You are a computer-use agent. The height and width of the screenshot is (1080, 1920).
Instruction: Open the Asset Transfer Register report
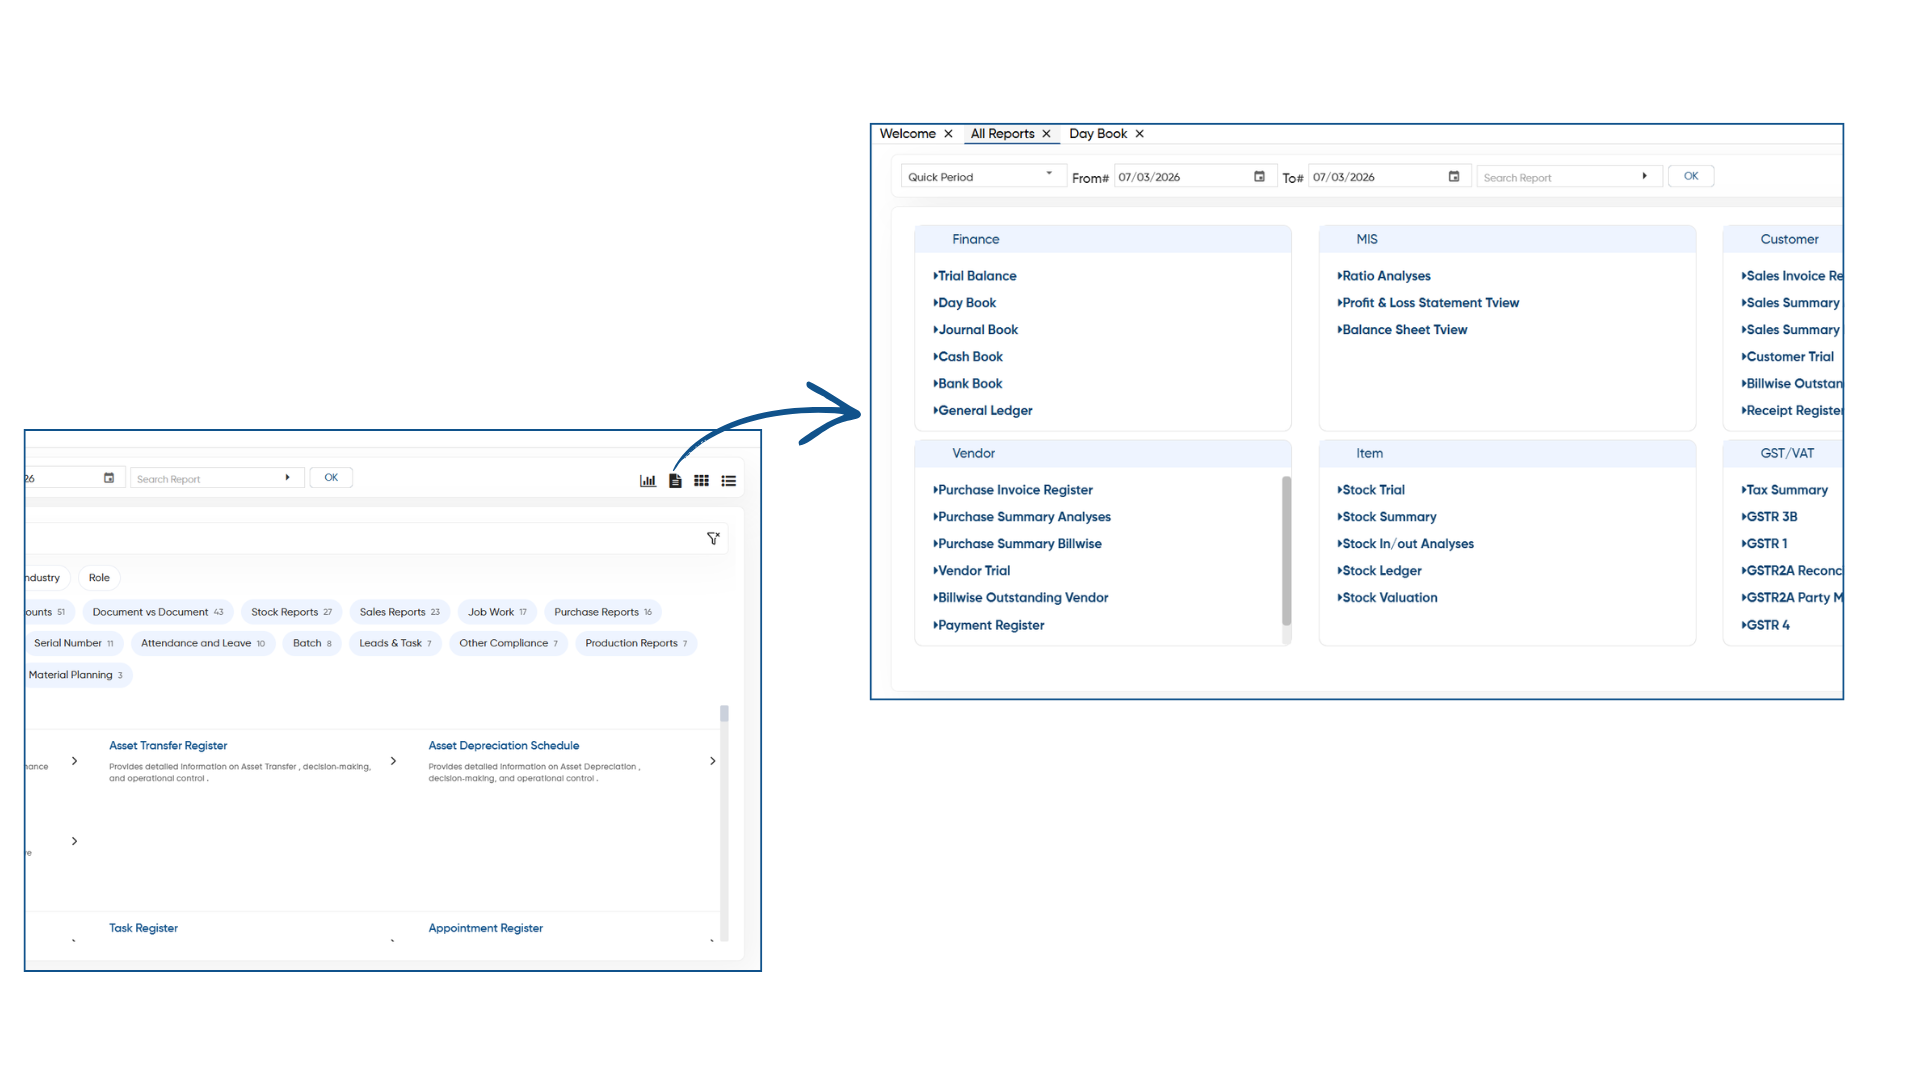click(168, 746)
